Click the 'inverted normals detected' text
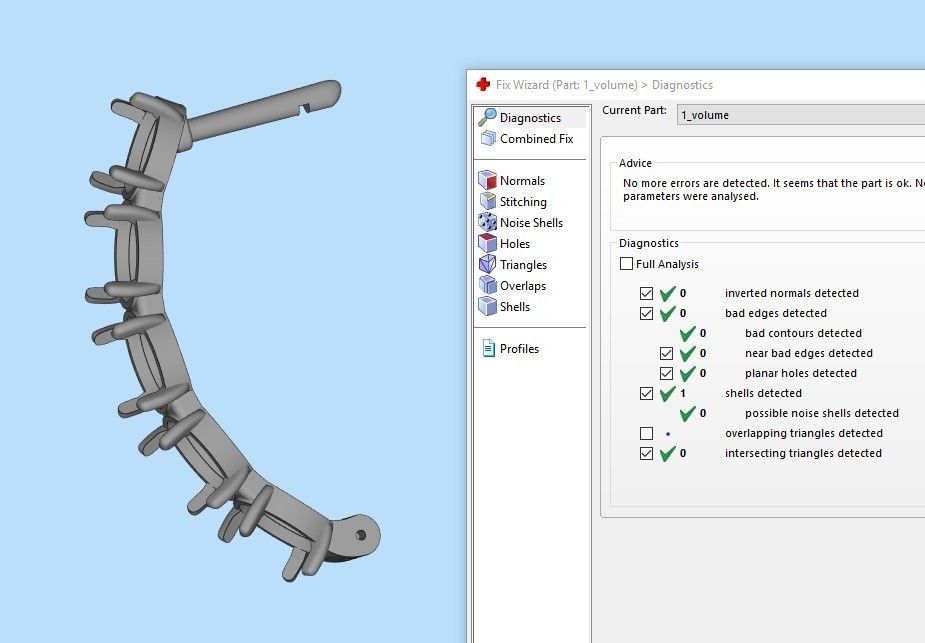The image size is (925, 643). coord(792,293)
